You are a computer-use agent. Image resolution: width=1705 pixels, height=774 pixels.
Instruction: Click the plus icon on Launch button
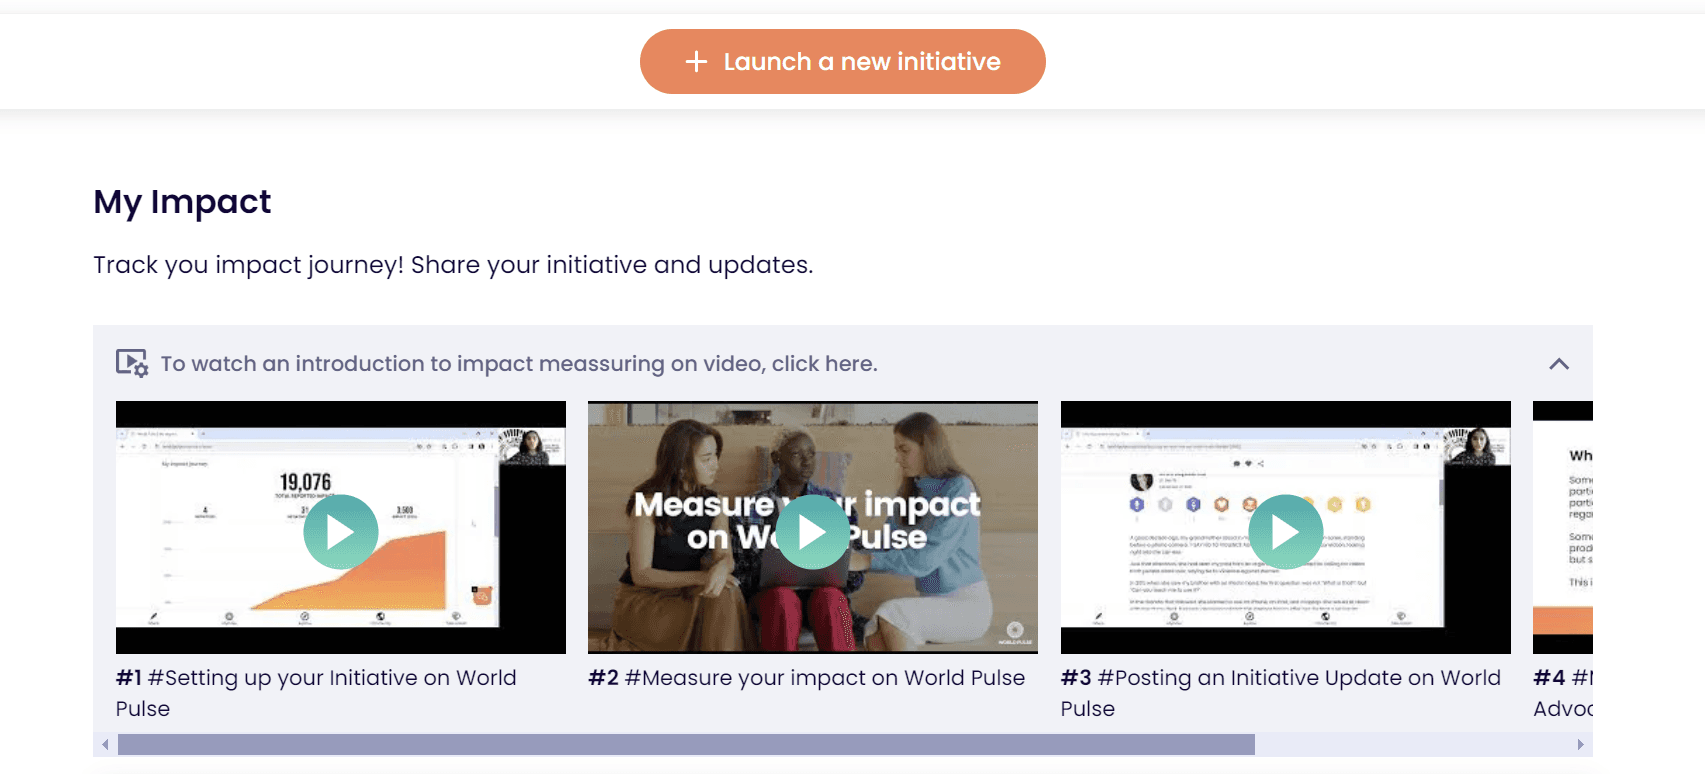pos(696,62)
